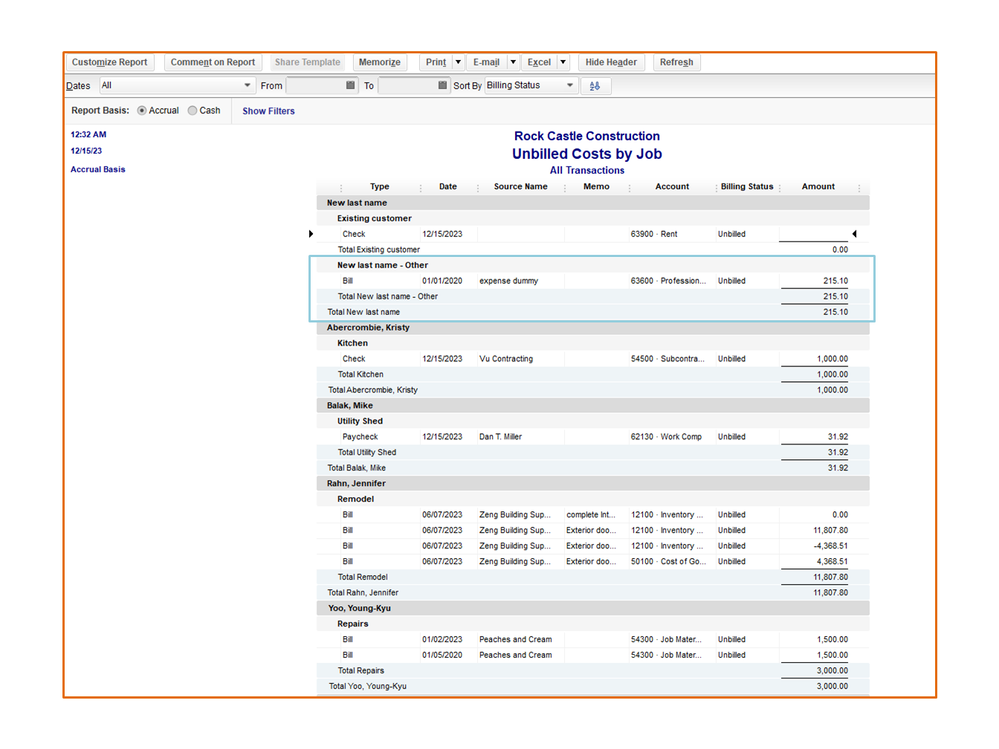Click the -4,368.51 amount
999x749 pixels.
(830, 546)
